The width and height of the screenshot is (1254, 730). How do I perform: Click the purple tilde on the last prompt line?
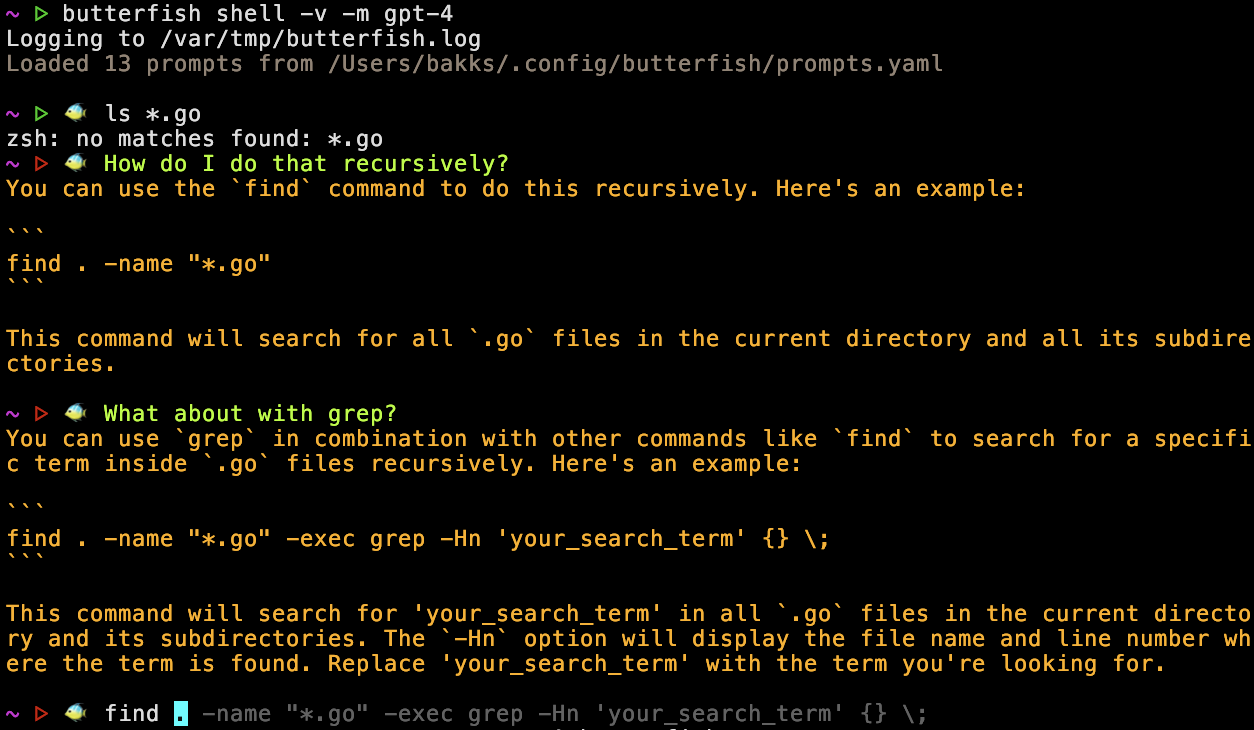[x=13, y=714]
